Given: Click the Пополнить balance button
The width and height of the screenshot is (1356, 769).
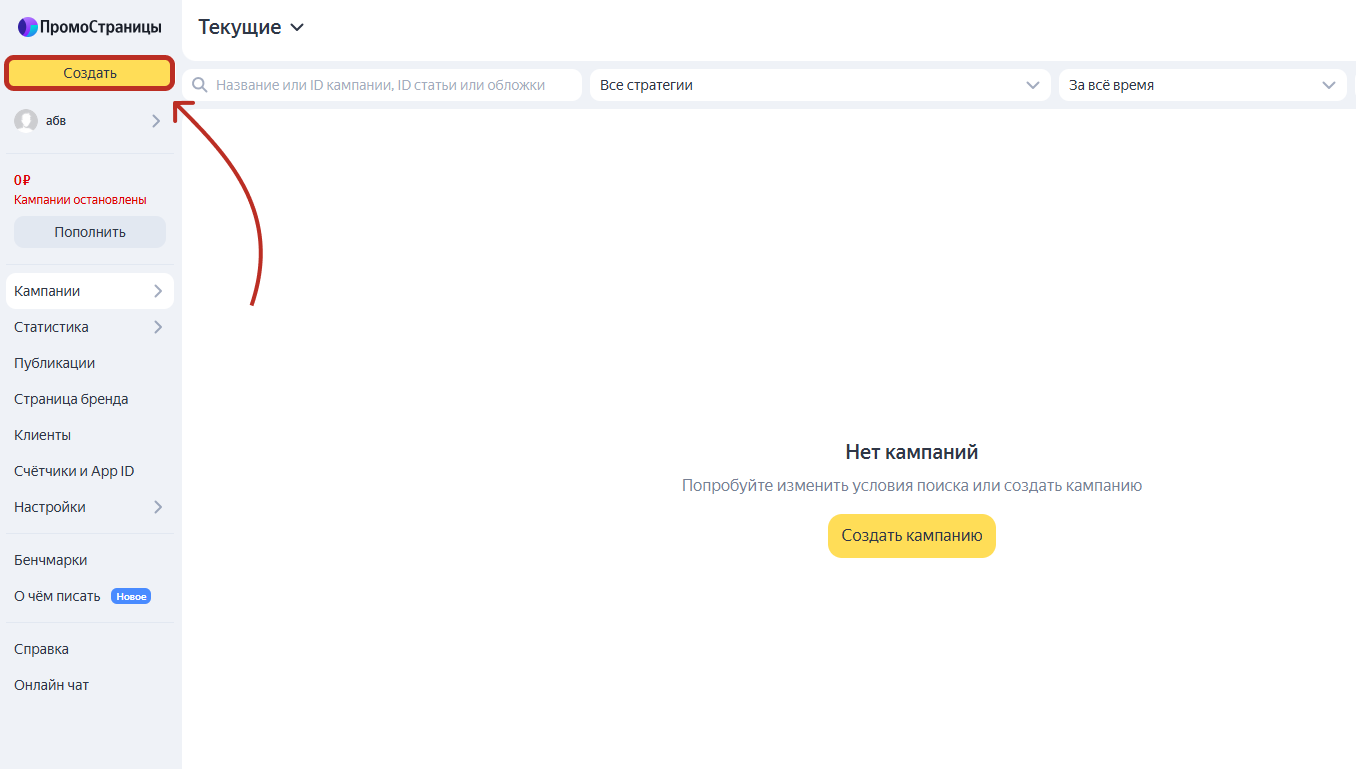Looking at the screenshot, I should [90, 232].
